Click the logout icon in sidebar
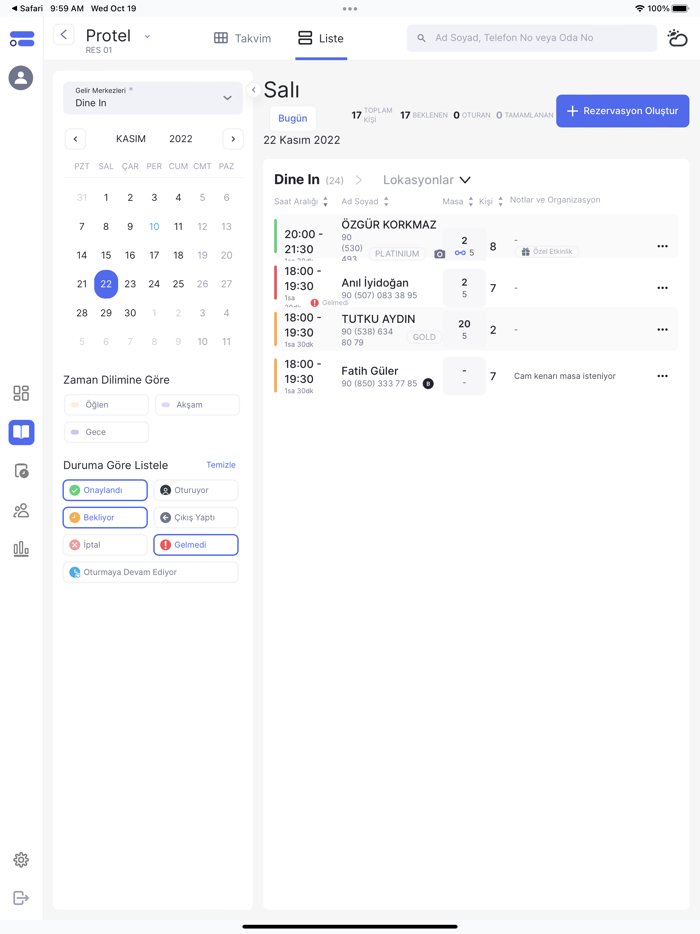This screenshot has height=934, width=700. point(21,898)
